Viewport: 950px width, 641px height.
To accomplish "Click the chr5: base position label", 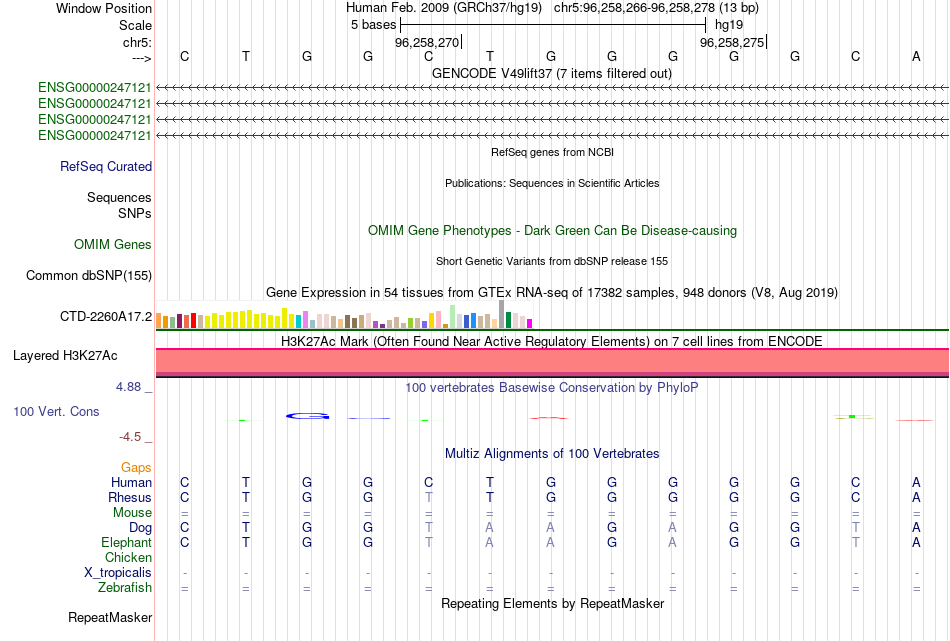I will tap(137, 42).
